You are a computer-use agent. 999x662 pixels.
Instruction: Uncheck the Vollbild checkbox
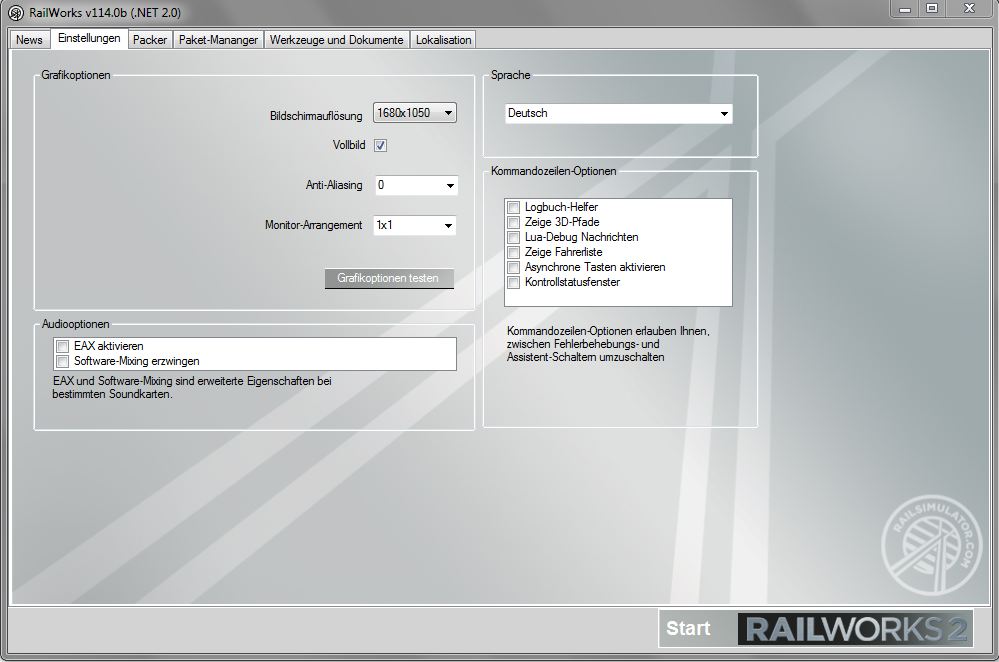click(x=380, y=145)
